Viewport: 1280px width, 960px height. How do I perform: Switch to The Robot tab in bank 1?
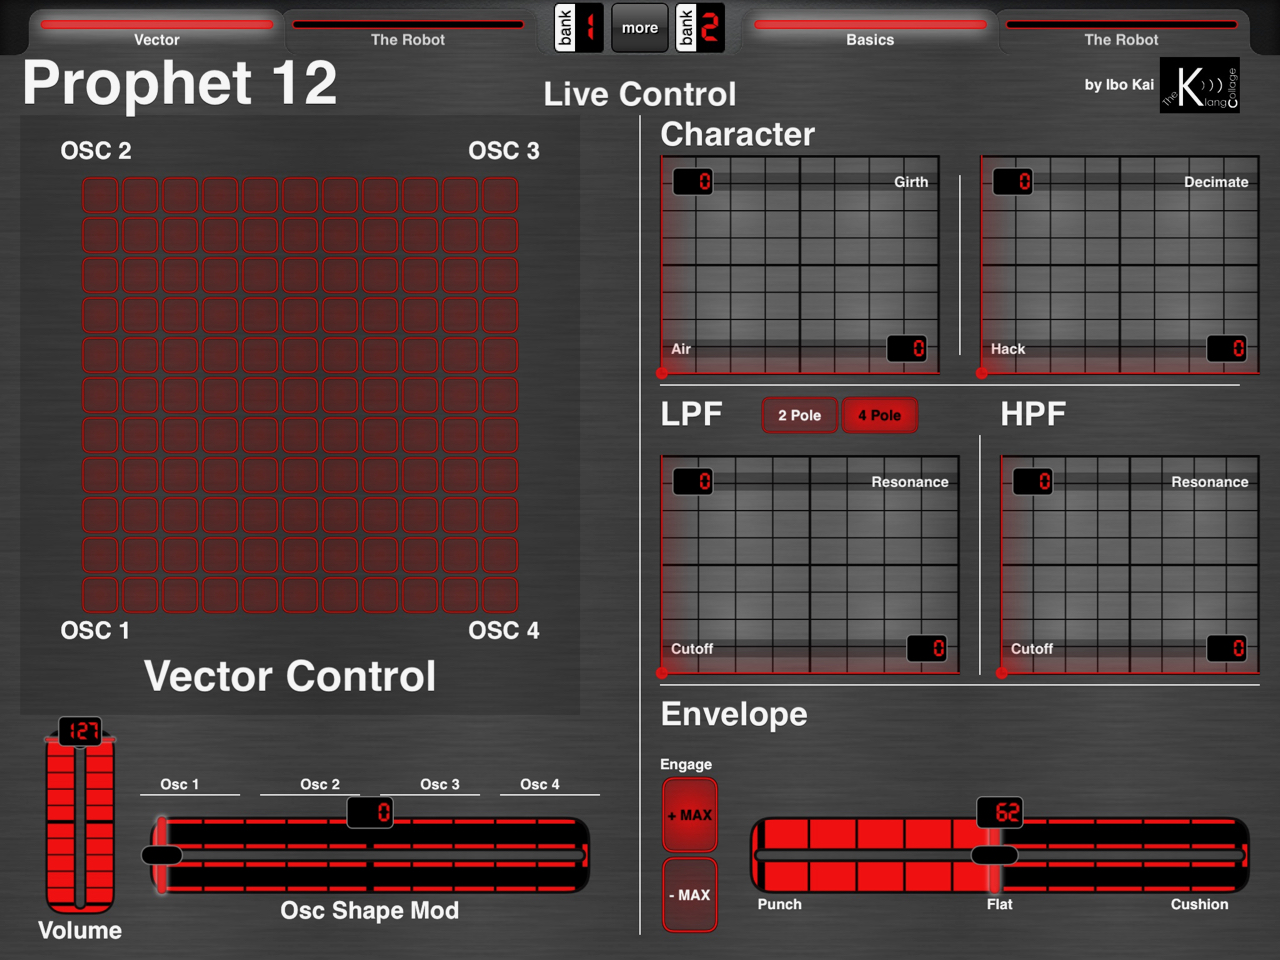(x=408, y=31)
